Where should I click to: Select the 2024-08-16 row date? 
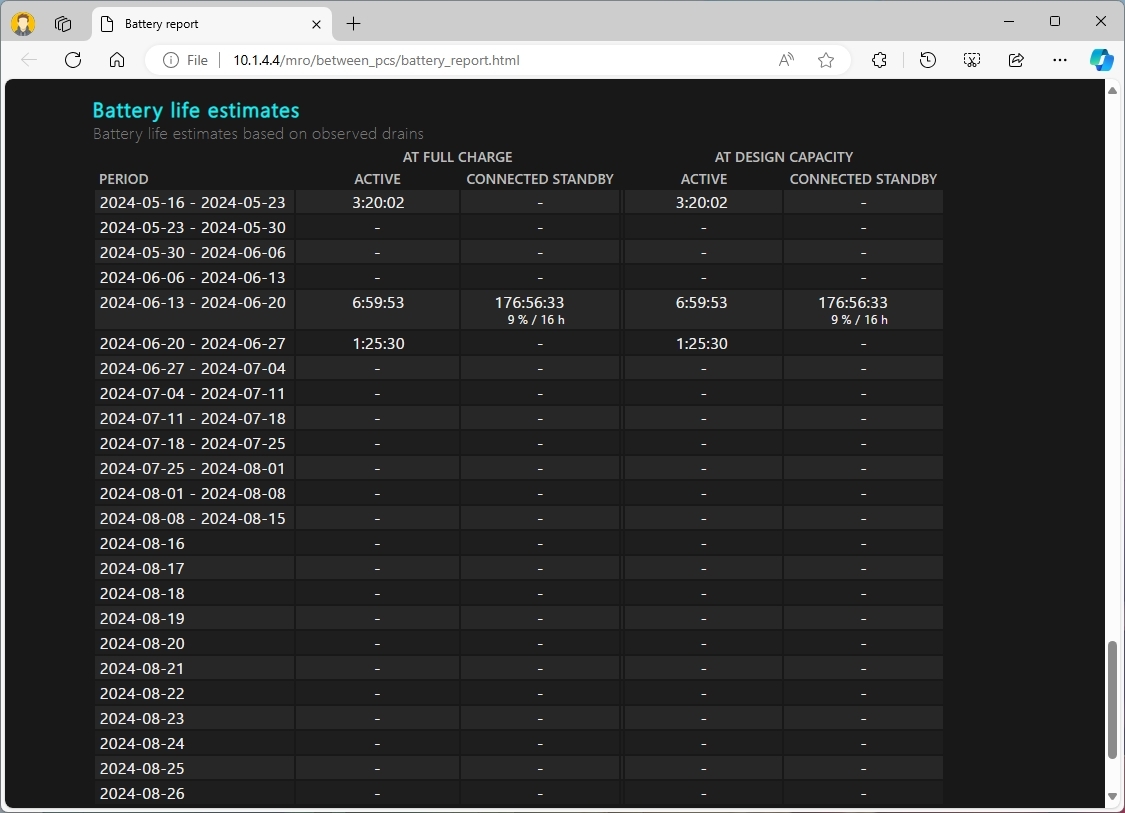point(142,543)
